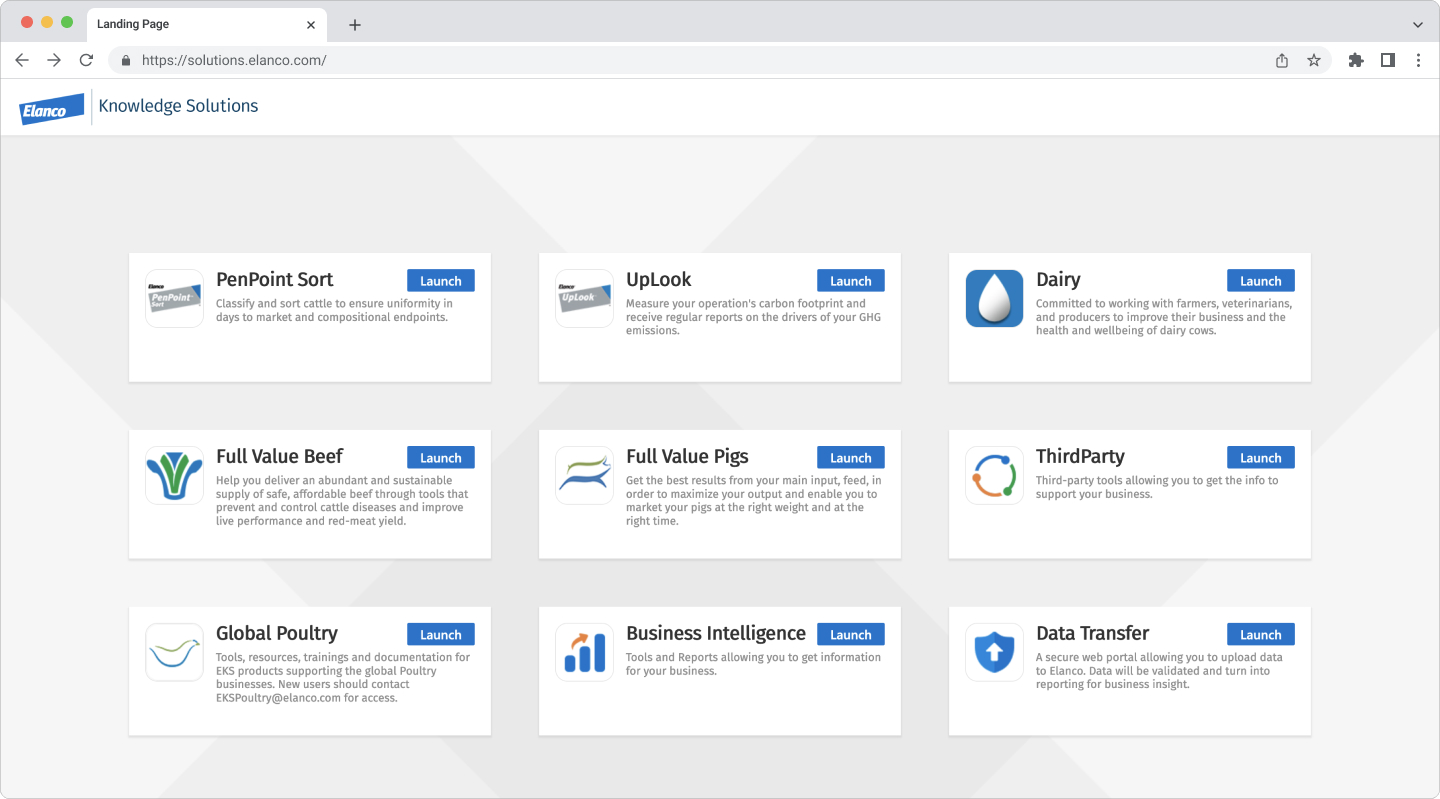Select the Landing Page tab
Viewport: 1440px width, 799px height.
(x=207, y=24)
